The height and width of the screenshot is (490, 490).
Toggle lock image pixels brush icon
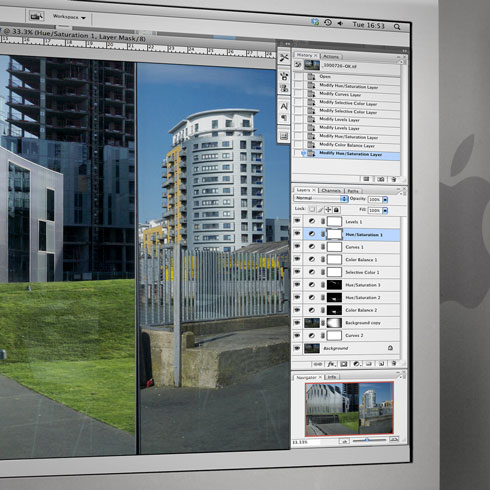320,209
